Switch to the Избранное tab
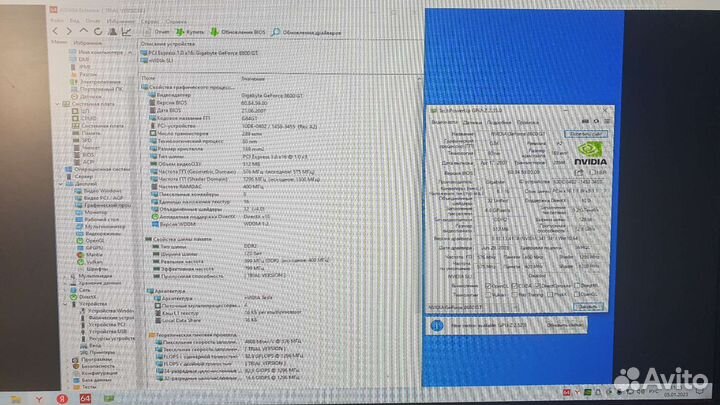The image size is (720, 405). click(85, 43)
